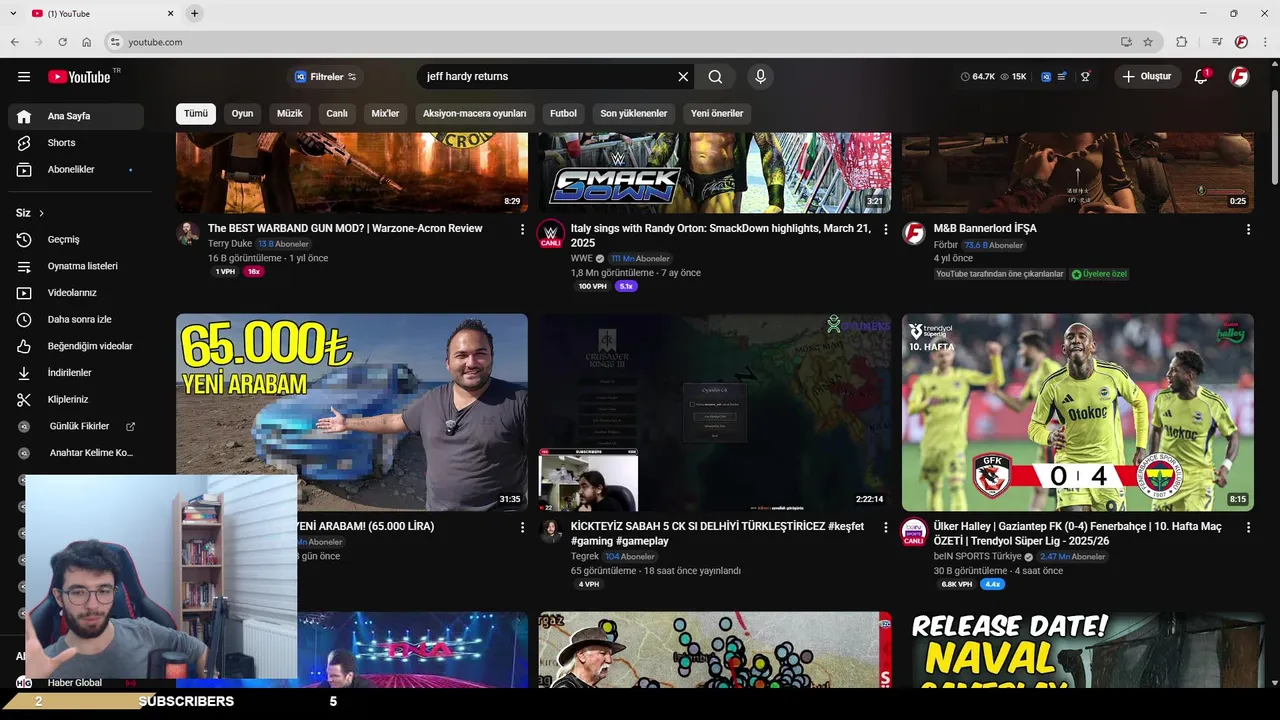Viewport: 1280px width, 720px height.
Task: Reload the page in browser
Action: click(62, 42)
